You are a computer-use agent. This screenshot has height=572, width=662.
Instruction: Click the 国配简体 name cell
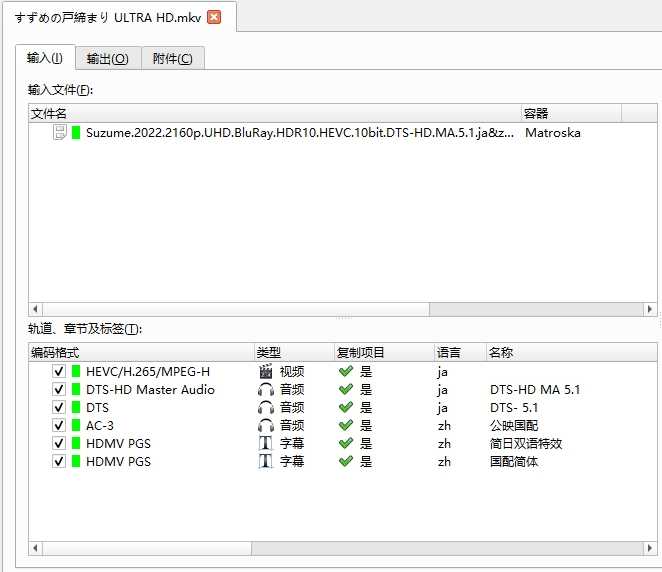coord(514,461)
